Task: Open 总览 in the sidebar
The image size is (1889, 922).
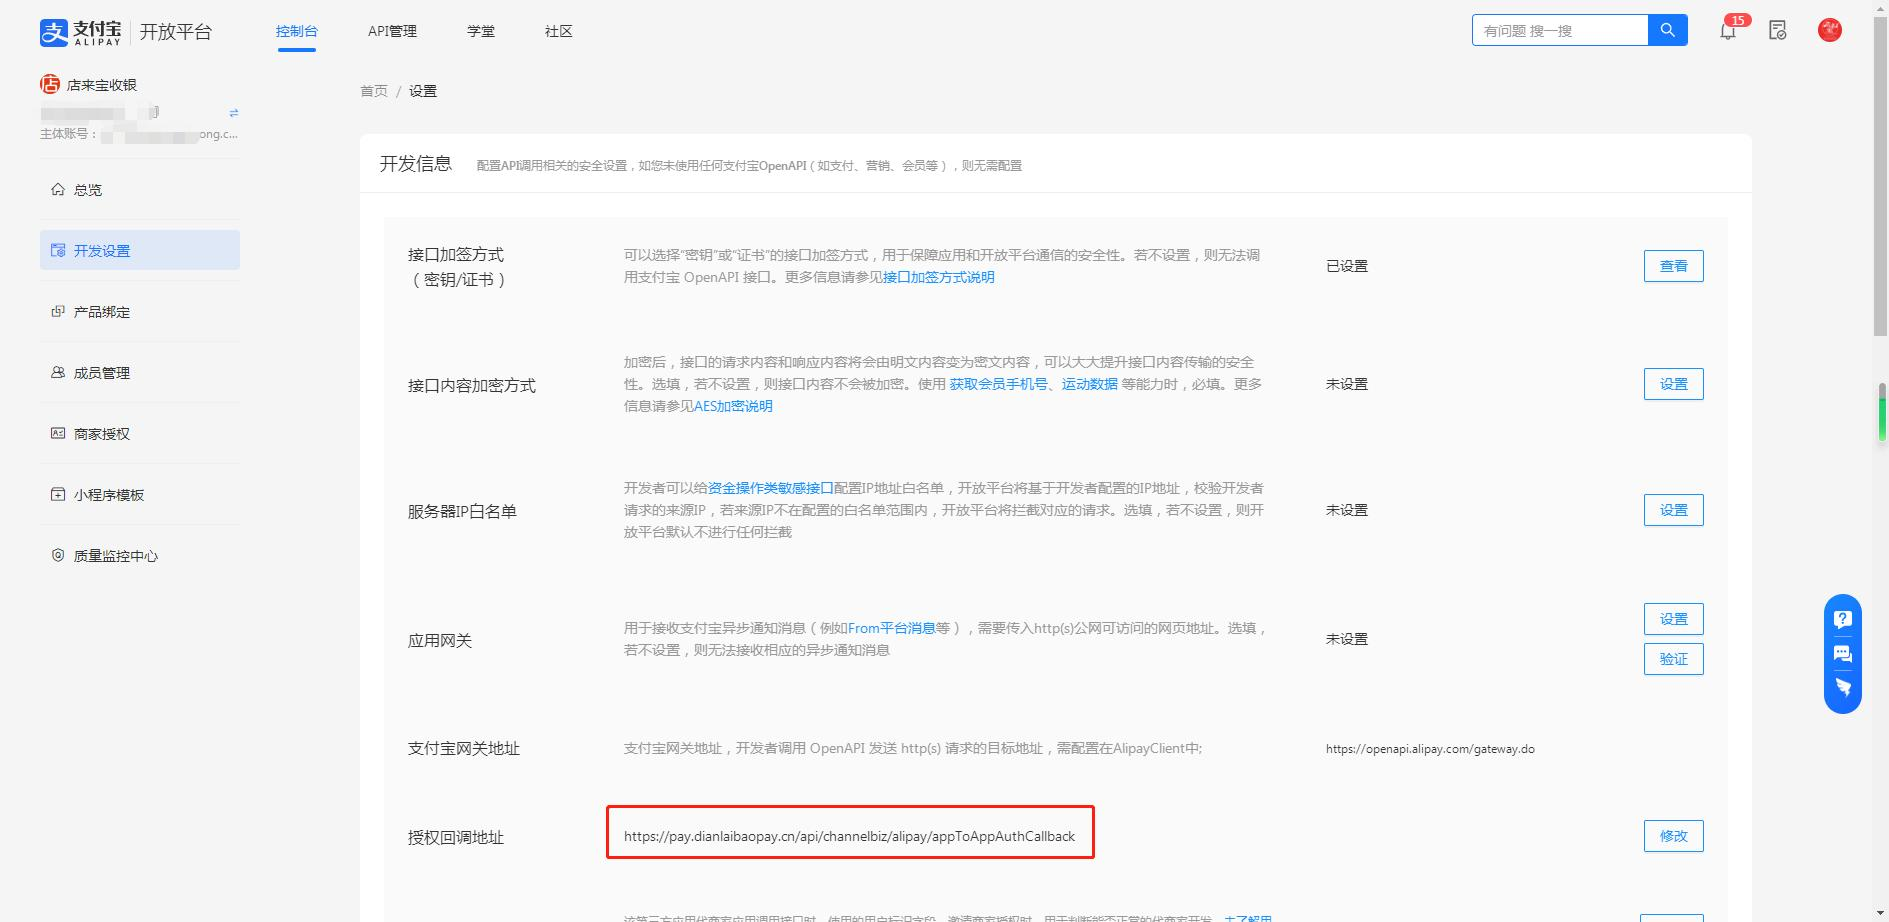Action: pos(88,190)
